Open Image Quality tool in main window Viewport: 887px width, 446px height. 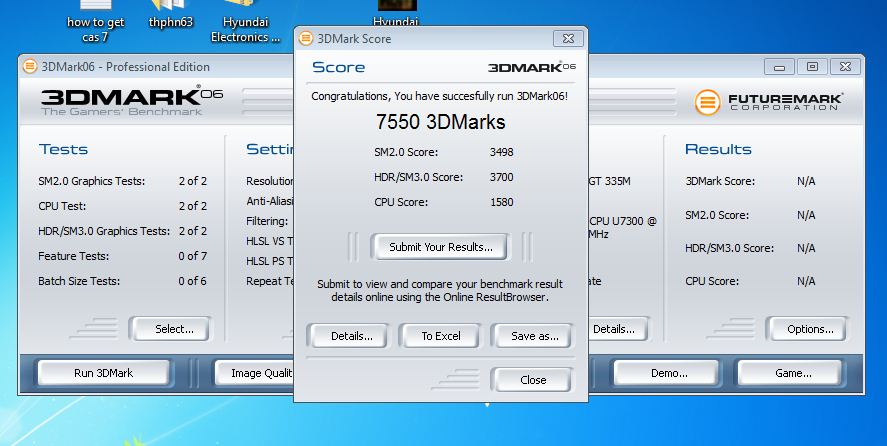[x=254, y=373]
